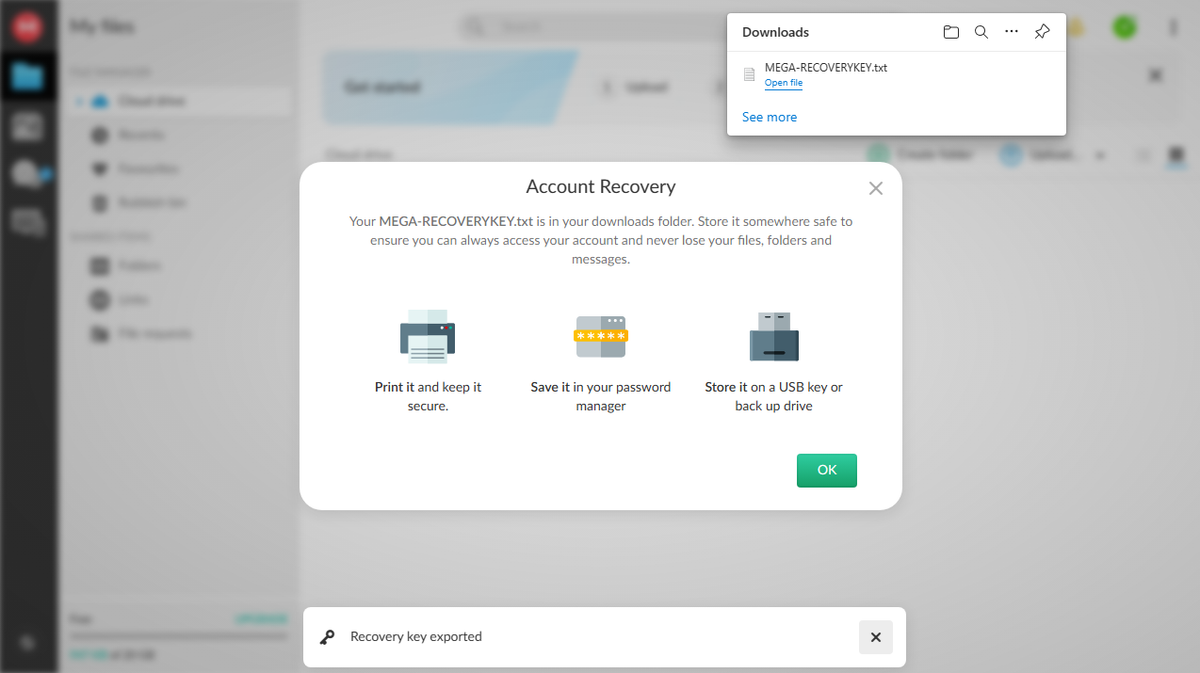Click the search icon in the Downloads popup

tap(981, 31)
